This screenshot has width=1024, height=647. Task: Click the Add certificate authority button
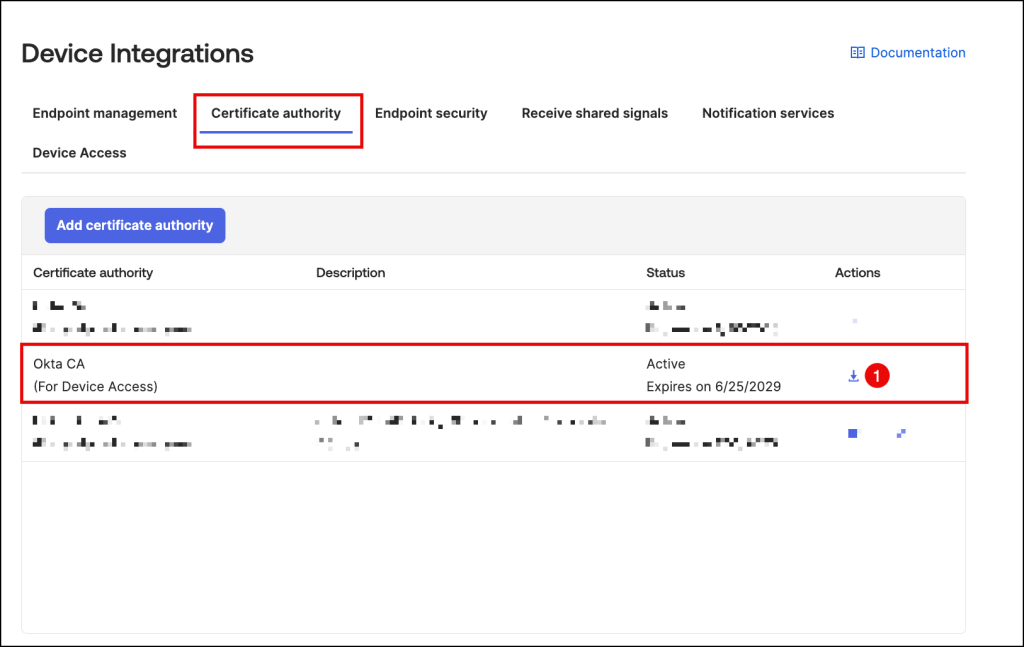point(135,225)
